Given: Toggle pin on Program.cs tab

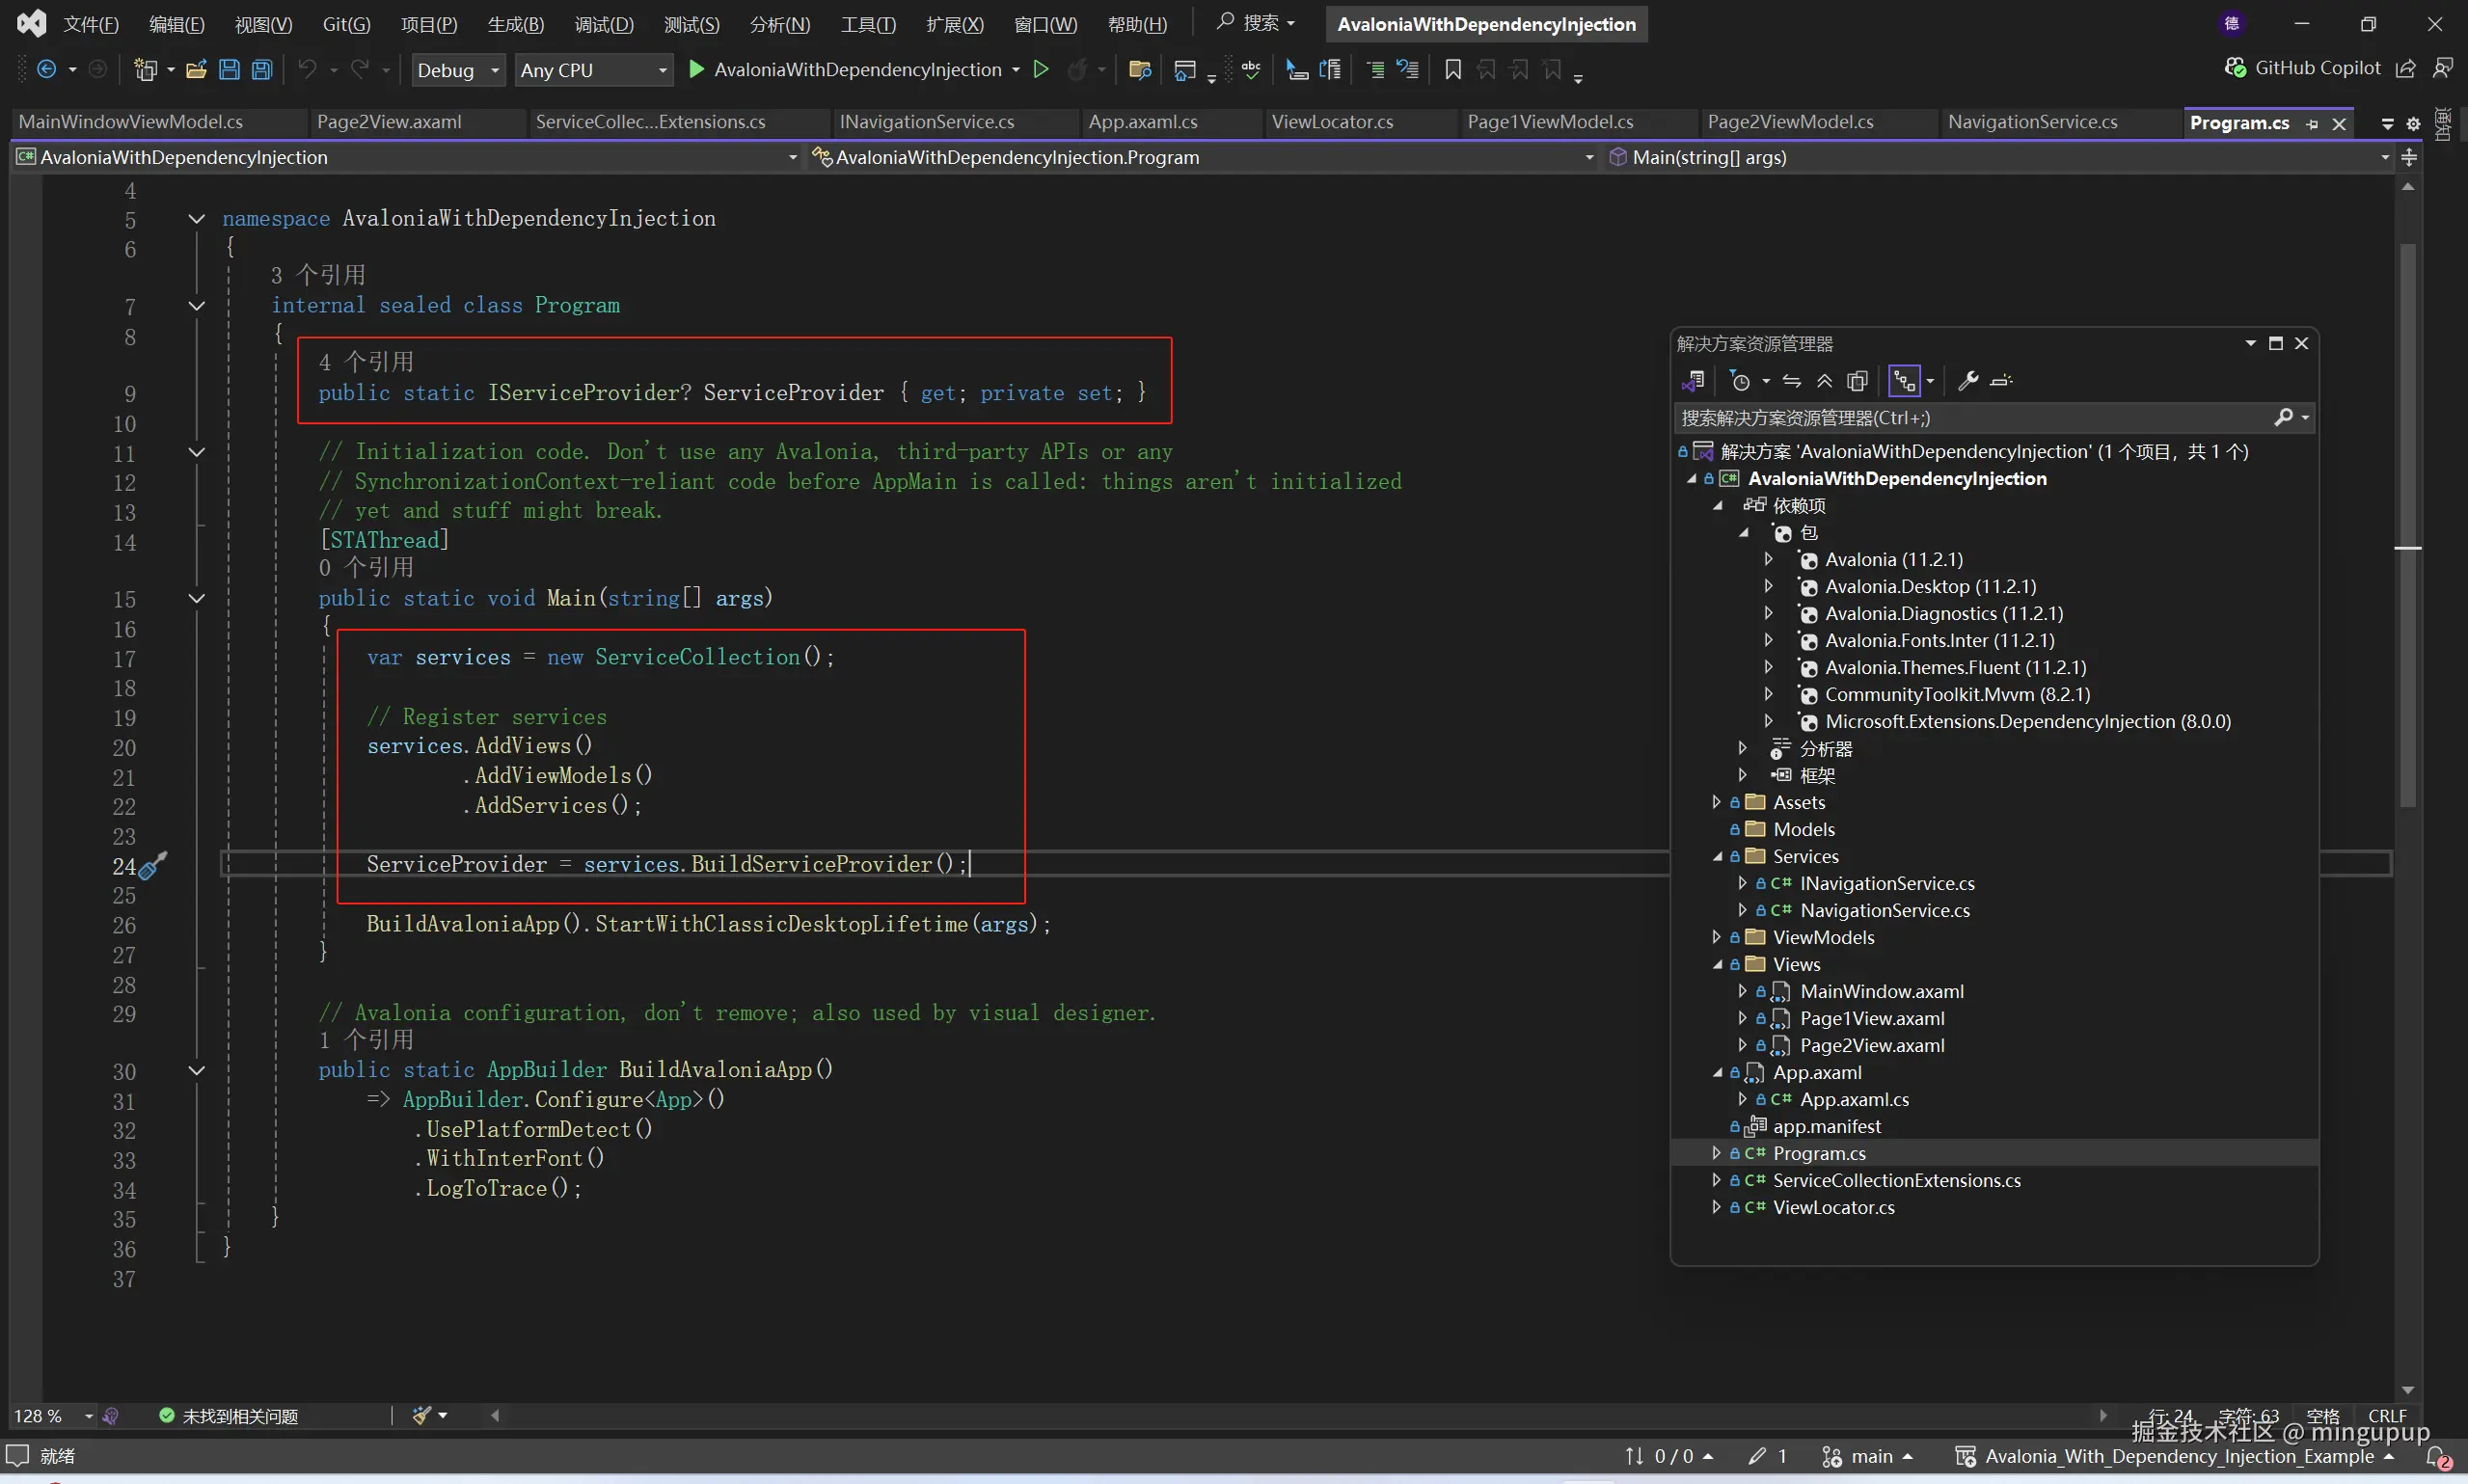Looking at the screenshot, I should click(x=2312, y=124).
